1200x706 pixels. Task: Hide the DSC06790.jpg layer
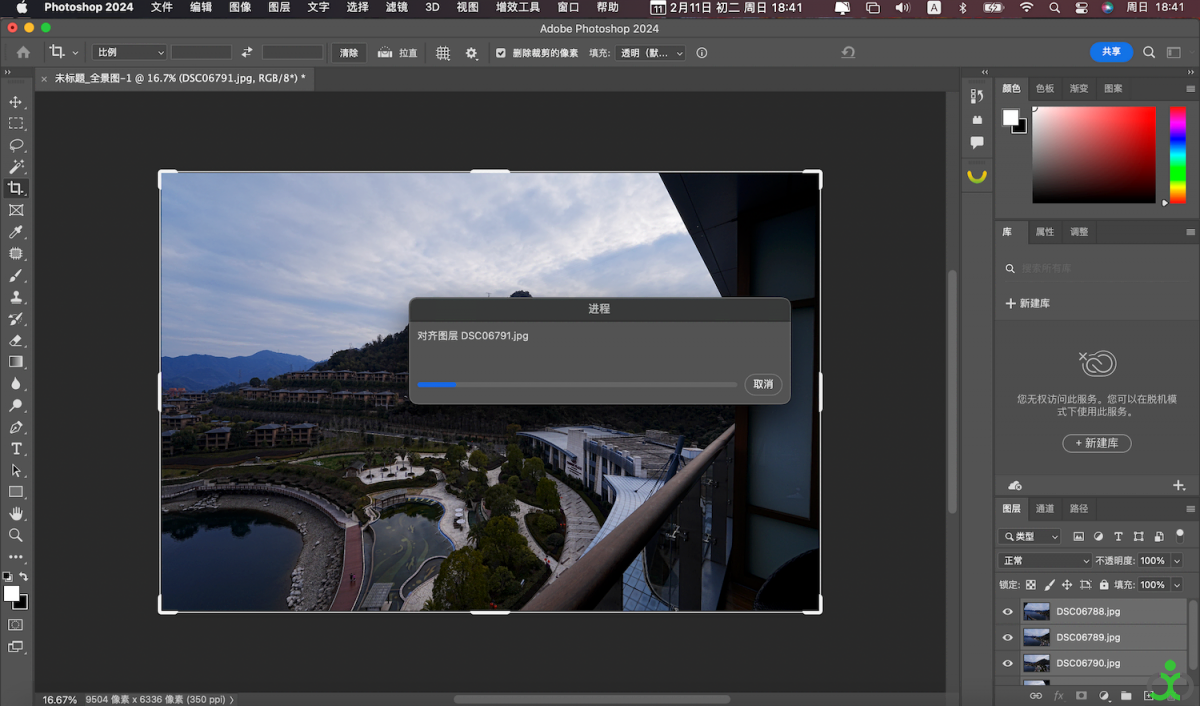pyautogui.click(x=1007, y=663)
